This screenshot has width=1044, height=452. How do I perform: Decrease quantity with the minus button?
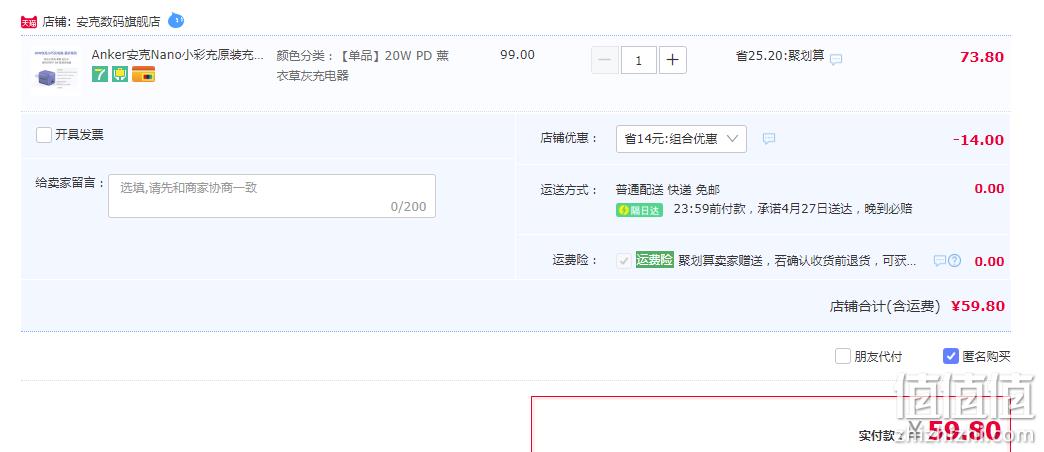[605, 60]
